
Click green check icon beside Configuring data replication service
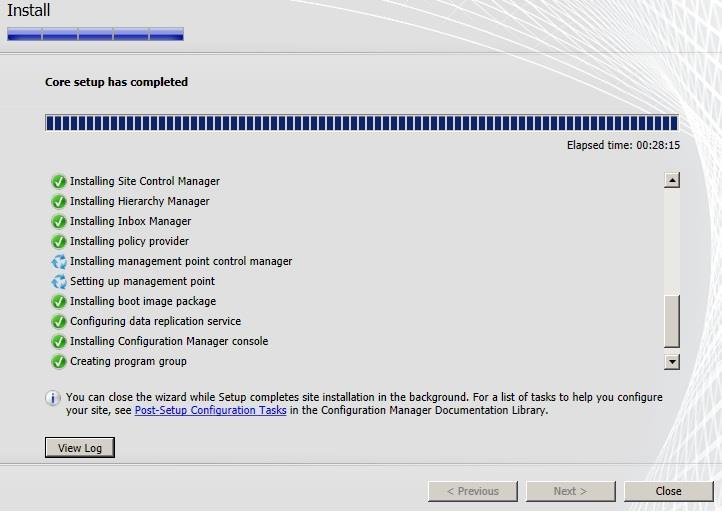tap(58, 321)
